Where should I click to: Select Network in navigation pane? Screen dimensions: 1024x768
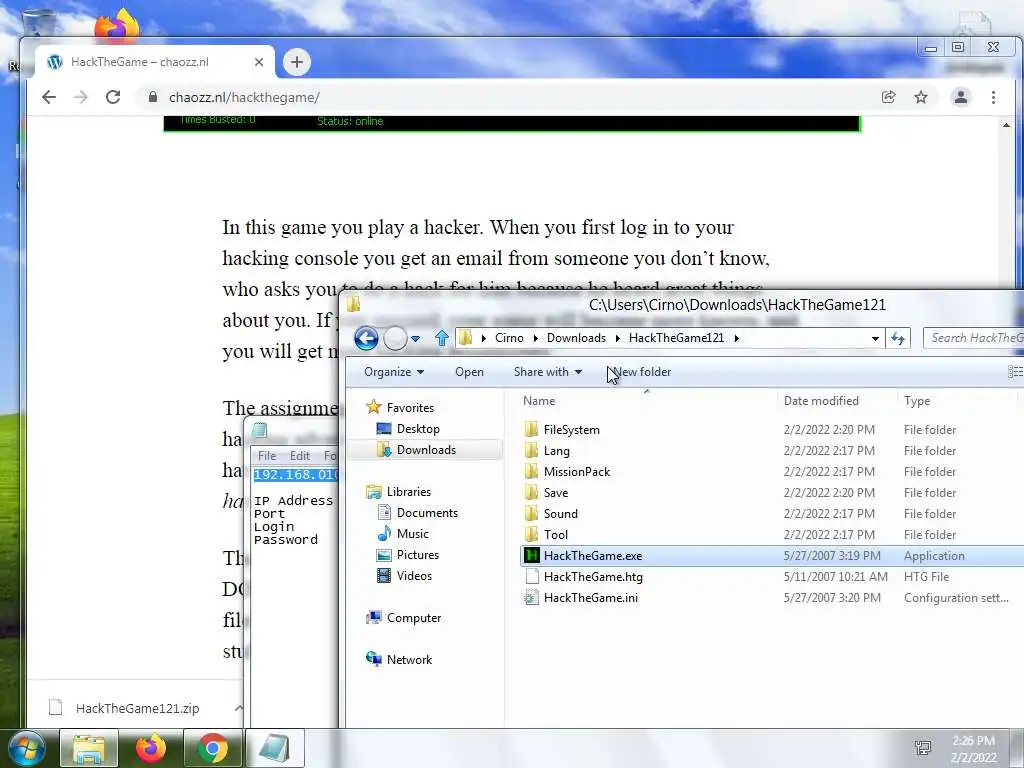(x=409, y=660)
